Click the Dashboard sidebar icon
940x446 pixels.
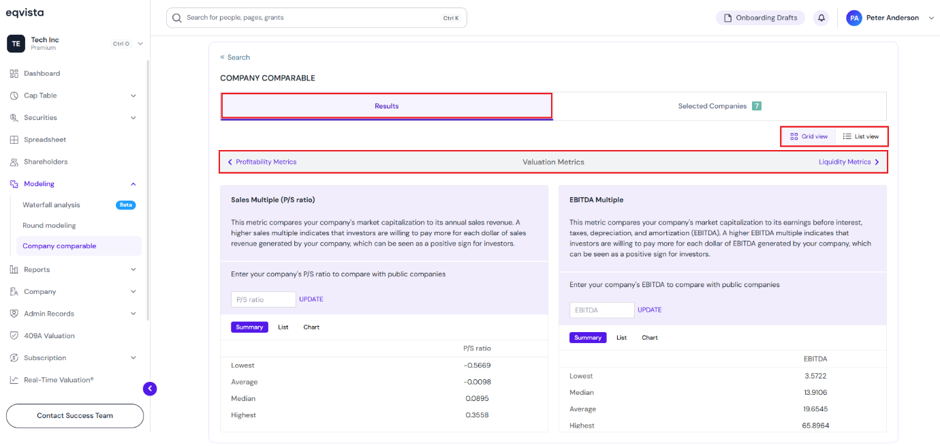[x=14, y=74]
